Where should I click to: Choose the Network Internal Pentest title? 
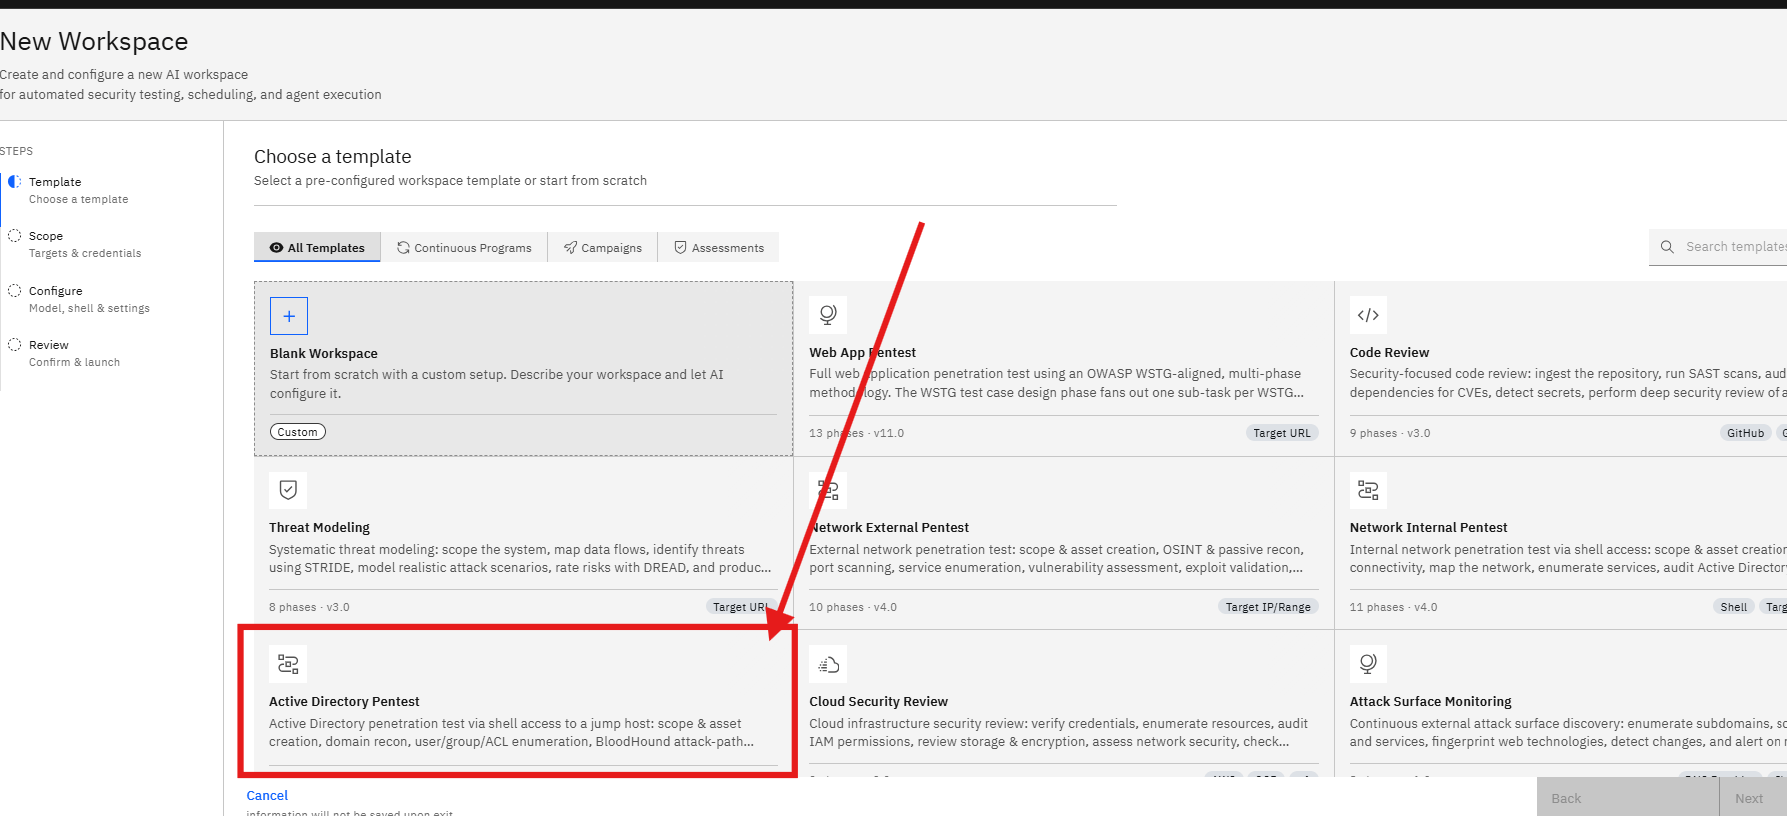(x=1428, y=528)
